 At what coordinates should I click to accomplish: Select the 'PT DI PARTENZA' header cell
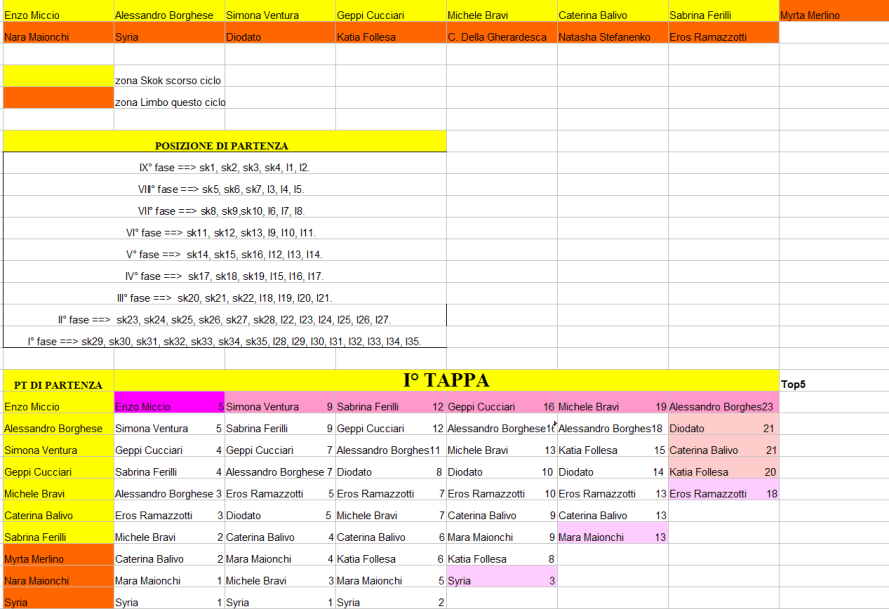(58, 384)
